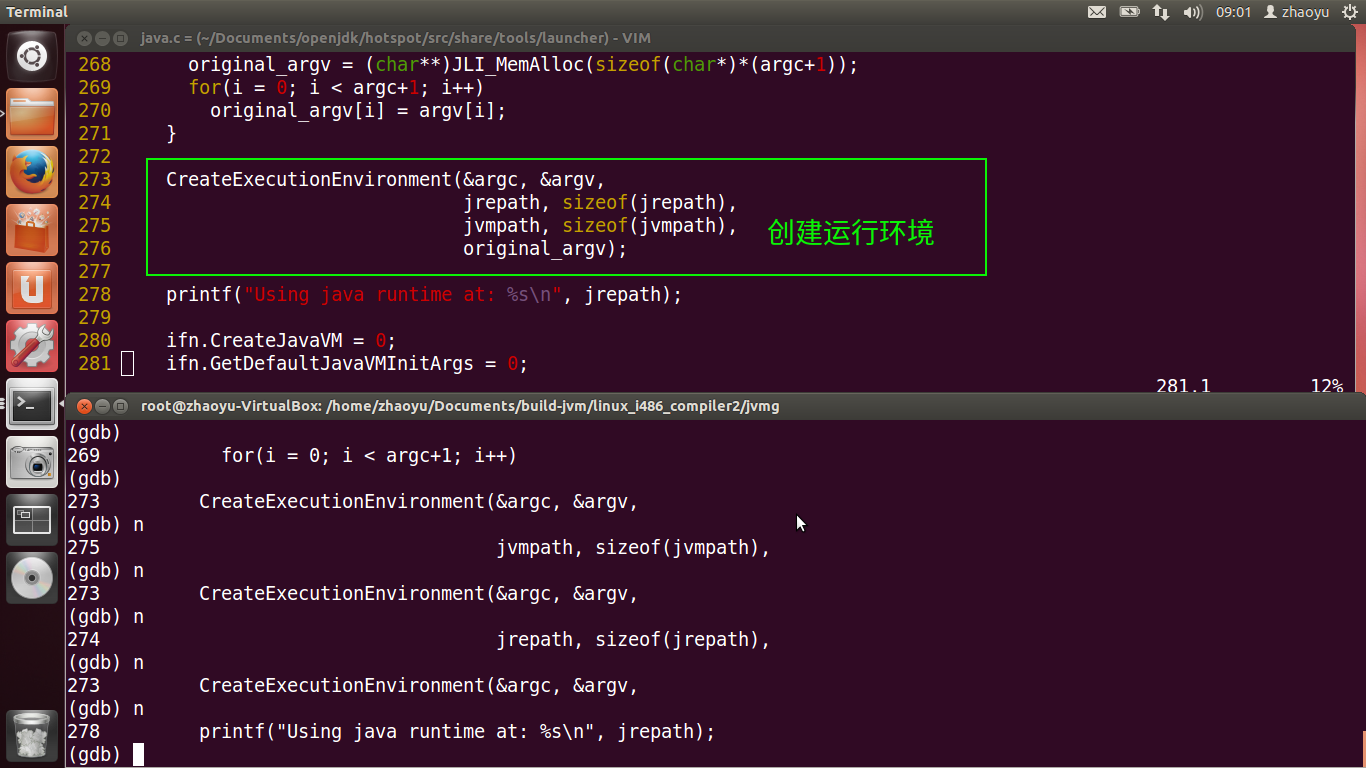The width and height of the screenshot is (1366, 768).
Task: Open the network connections indicator menu
Action: 1161,12
